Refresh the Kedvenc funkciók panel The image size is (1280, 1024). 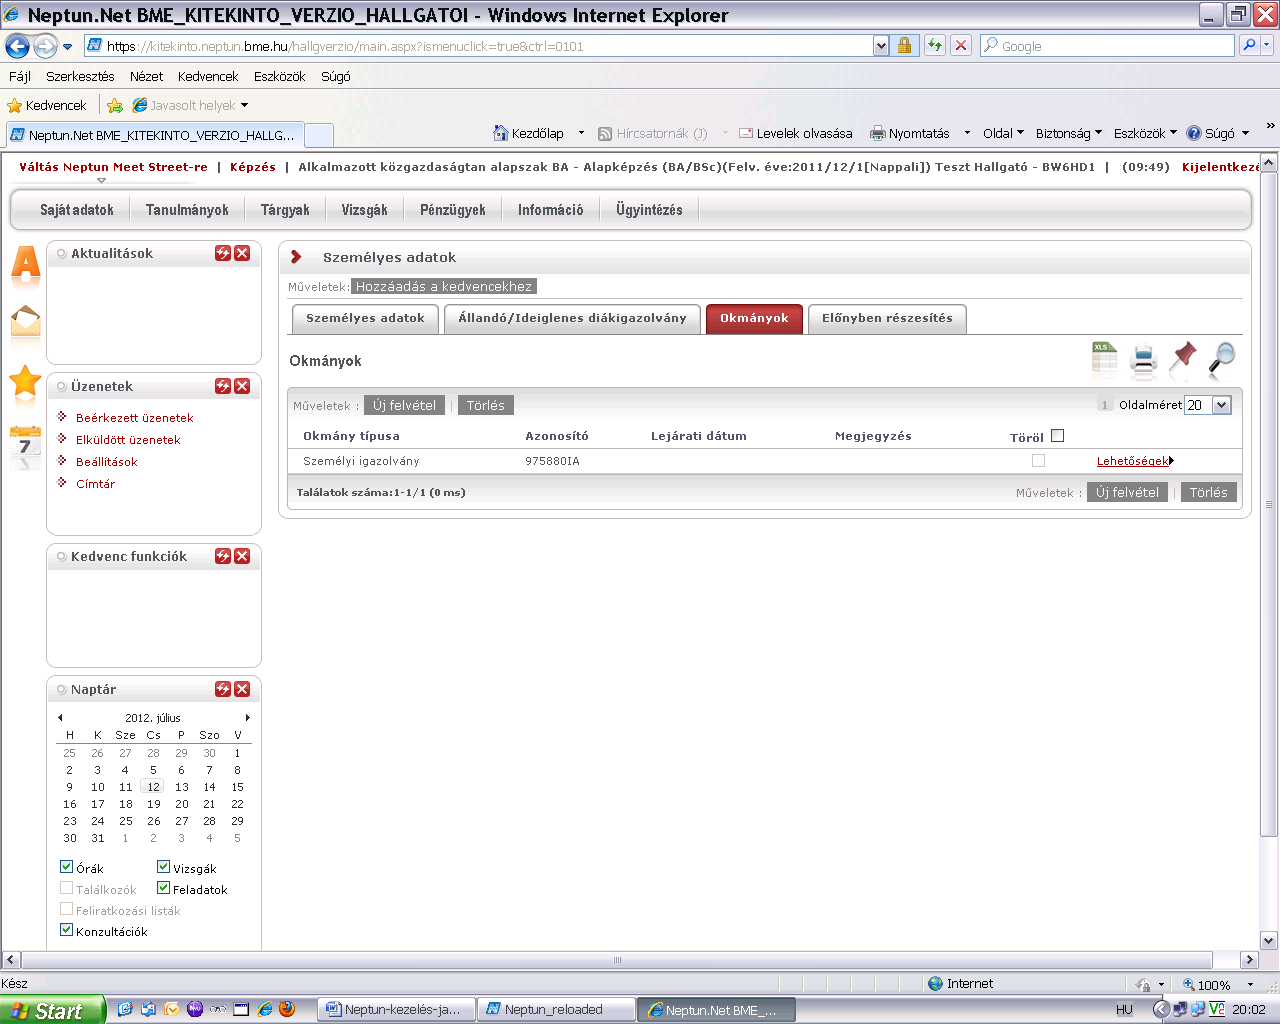pos(223,556)
